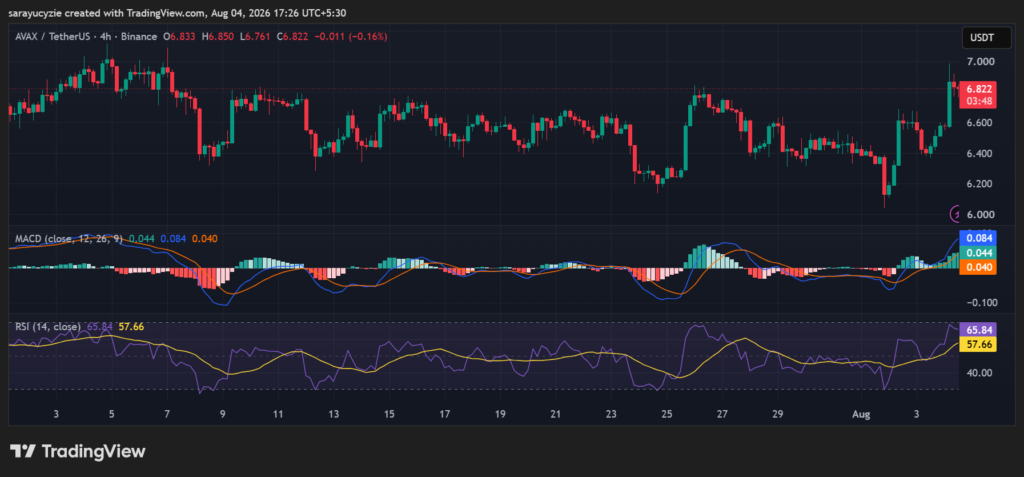
Task: Click the high price value H6.850
Action: point(217,37)
